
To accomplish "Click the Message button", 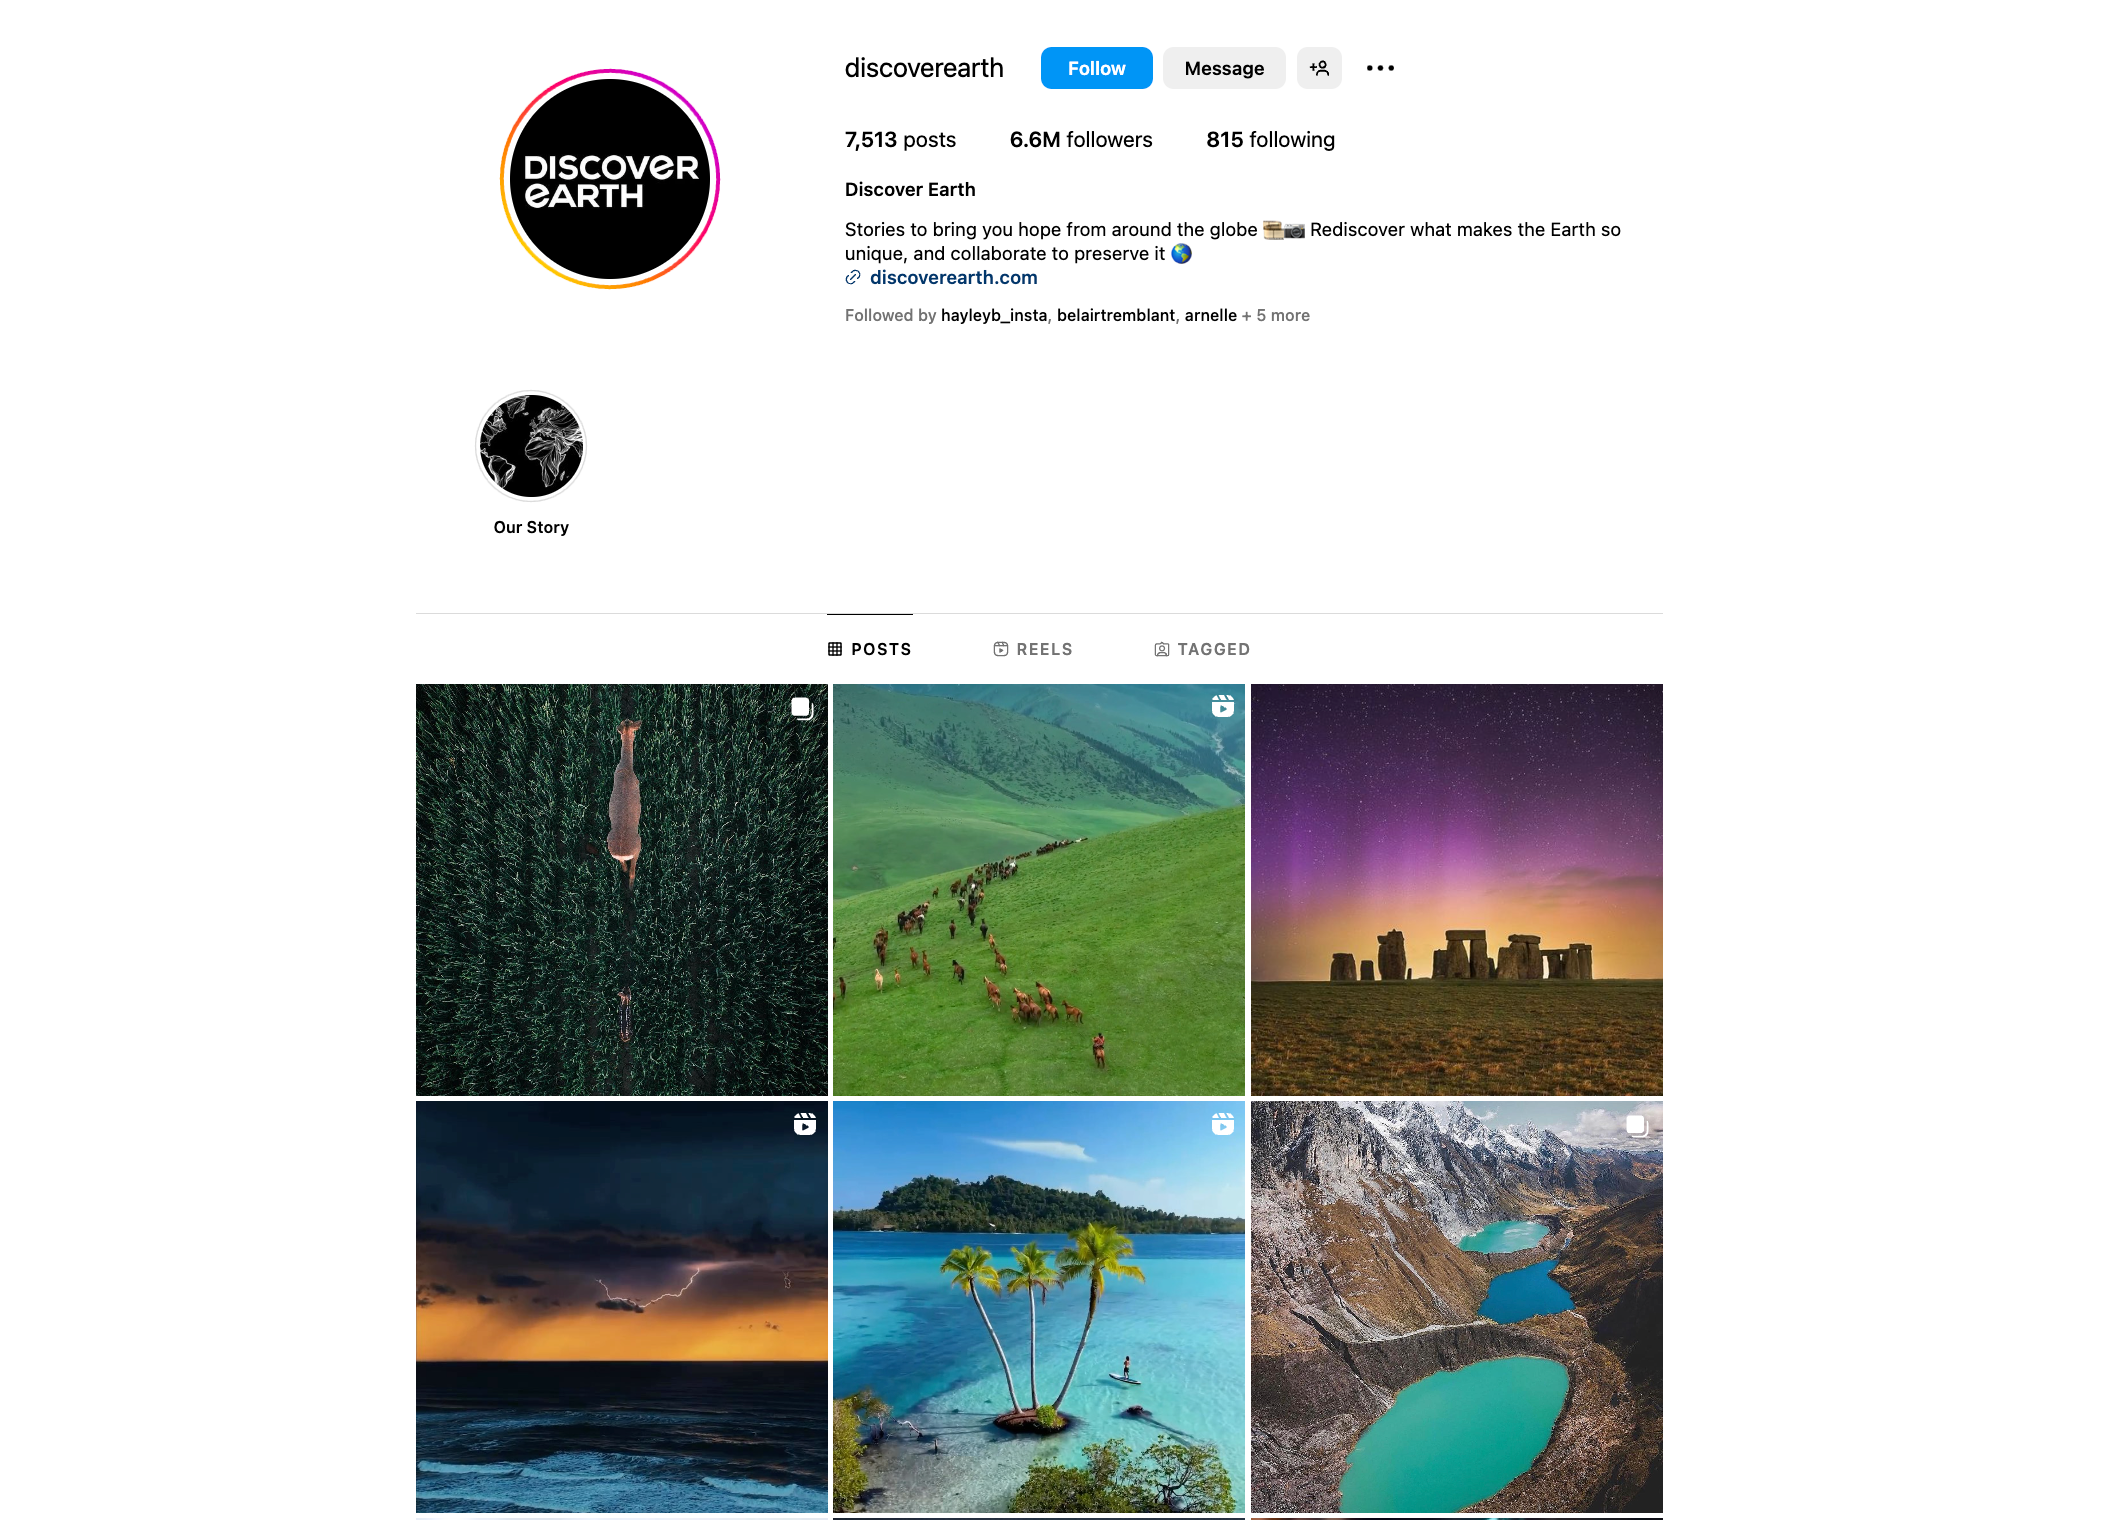I will [1224, 67].
